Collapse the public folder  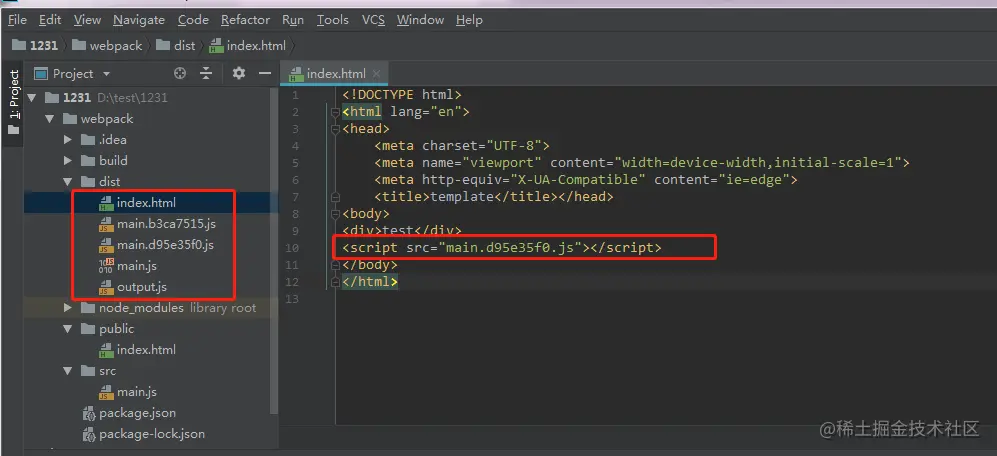68,329
